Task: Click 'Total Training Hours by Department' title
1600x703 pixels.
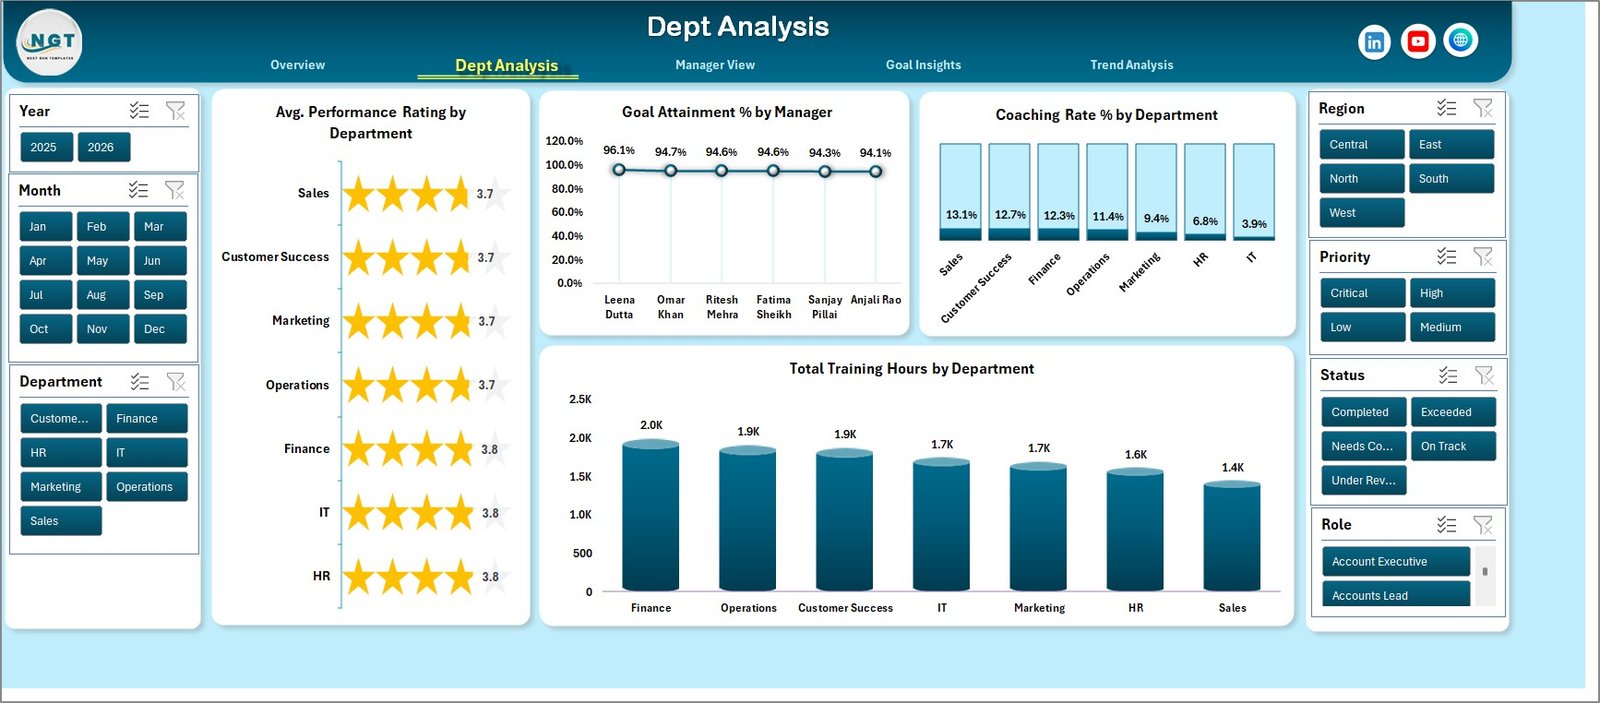Action: coord(911,369)
